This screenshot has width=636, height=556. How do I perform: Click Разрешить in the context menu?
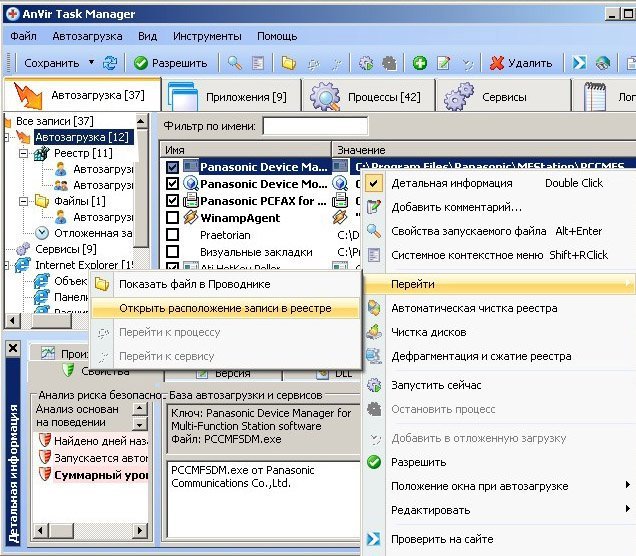click(499, 462)
